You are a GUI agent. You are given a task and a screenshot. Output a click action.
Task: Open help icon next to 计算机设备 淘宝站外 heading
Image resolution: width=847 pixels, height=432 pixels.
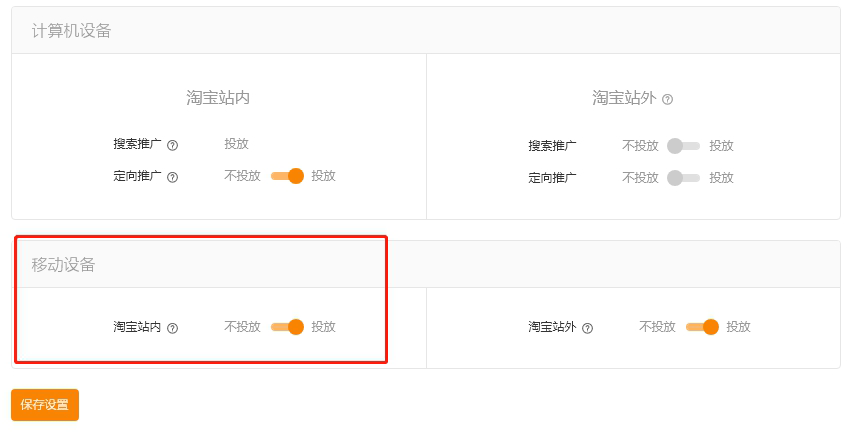pos(668,99)
